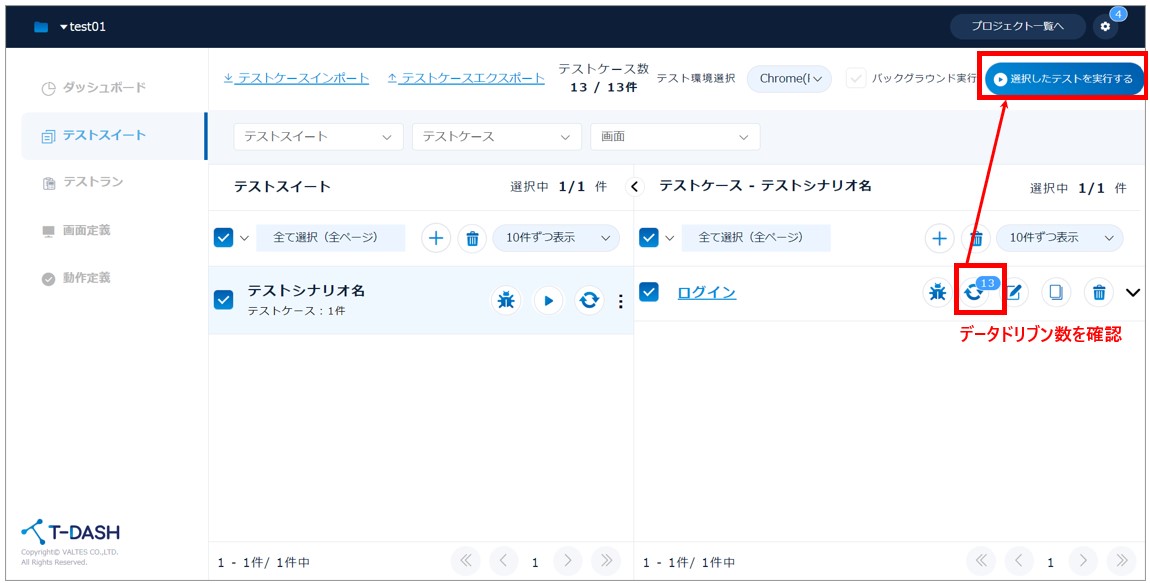The width and height of the screenshot is (1150, 583).
Task: Edit the ログイン test case with pencil icon
Action: point(1013,292)
